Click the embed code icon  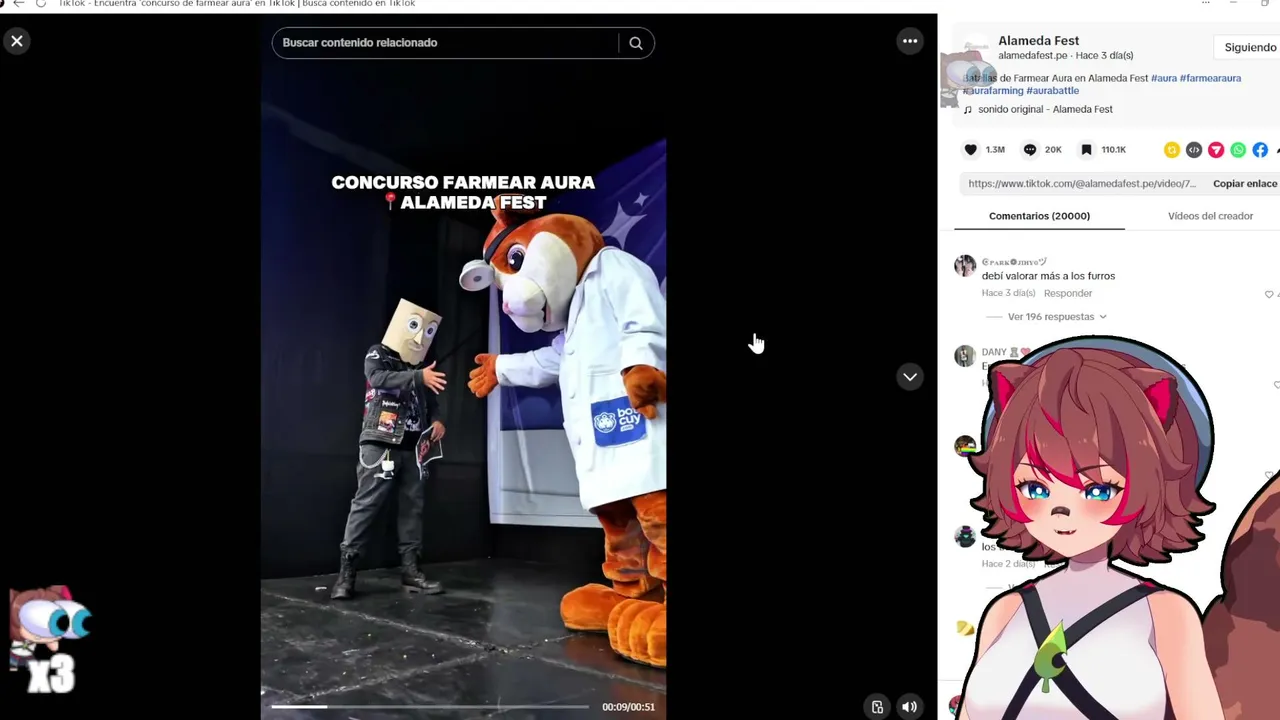coord(1194,150)
